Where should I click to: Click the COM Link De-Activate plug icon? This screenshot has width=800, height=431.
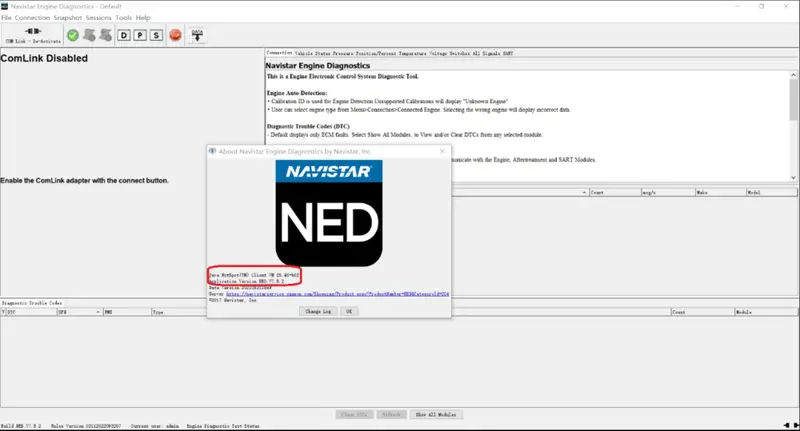[x=33, y=32]
